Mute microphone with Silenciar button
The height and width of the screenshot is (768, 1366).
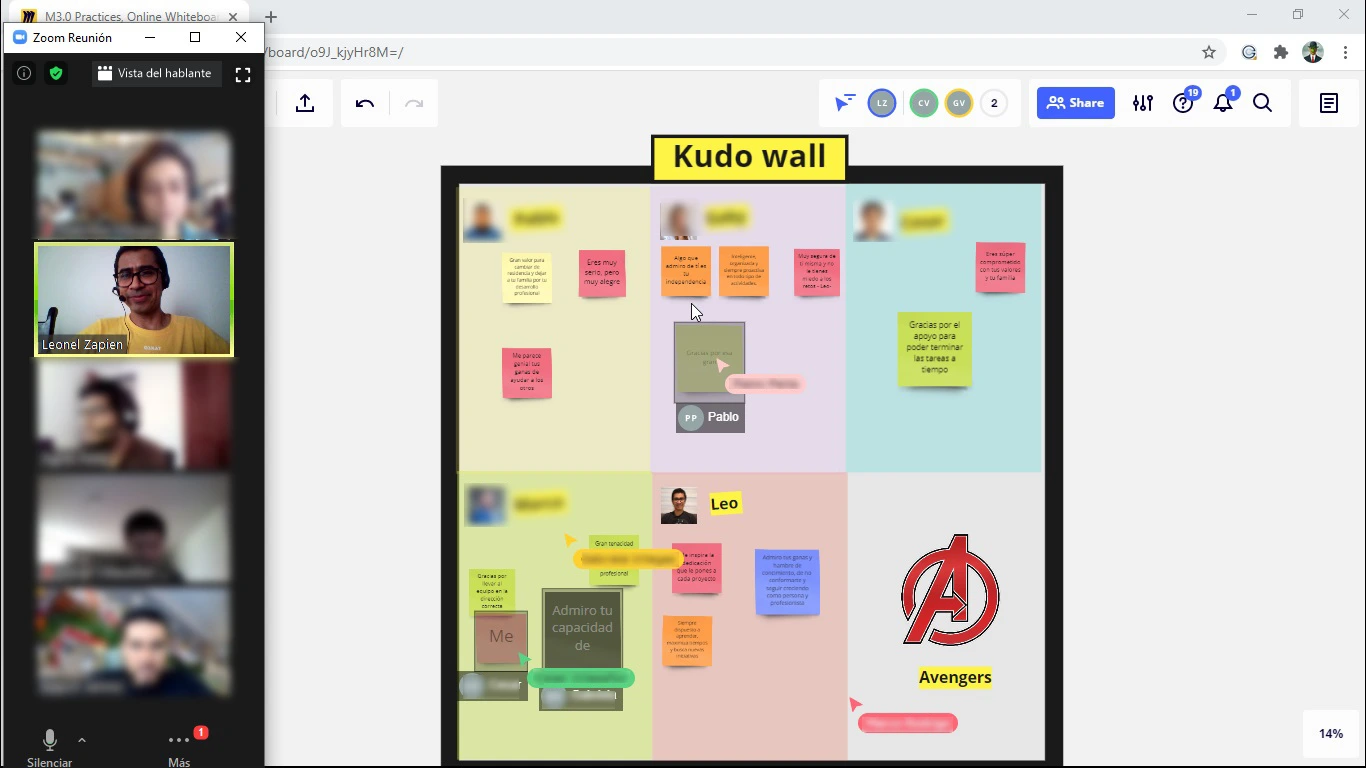[50, 746]
